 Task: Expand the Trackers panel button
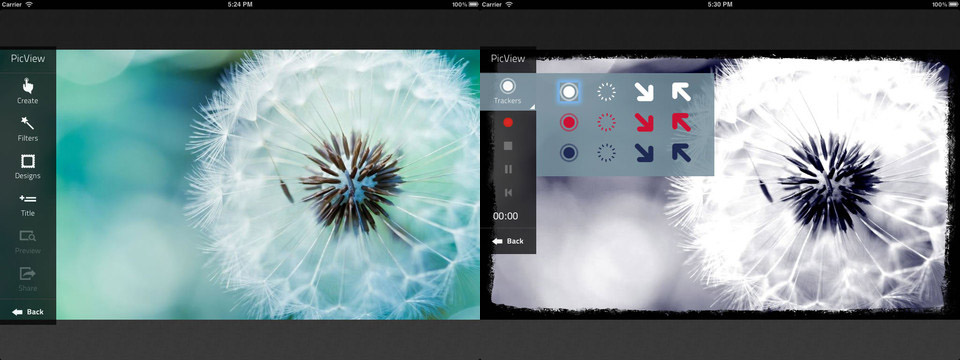coord(508,92)
